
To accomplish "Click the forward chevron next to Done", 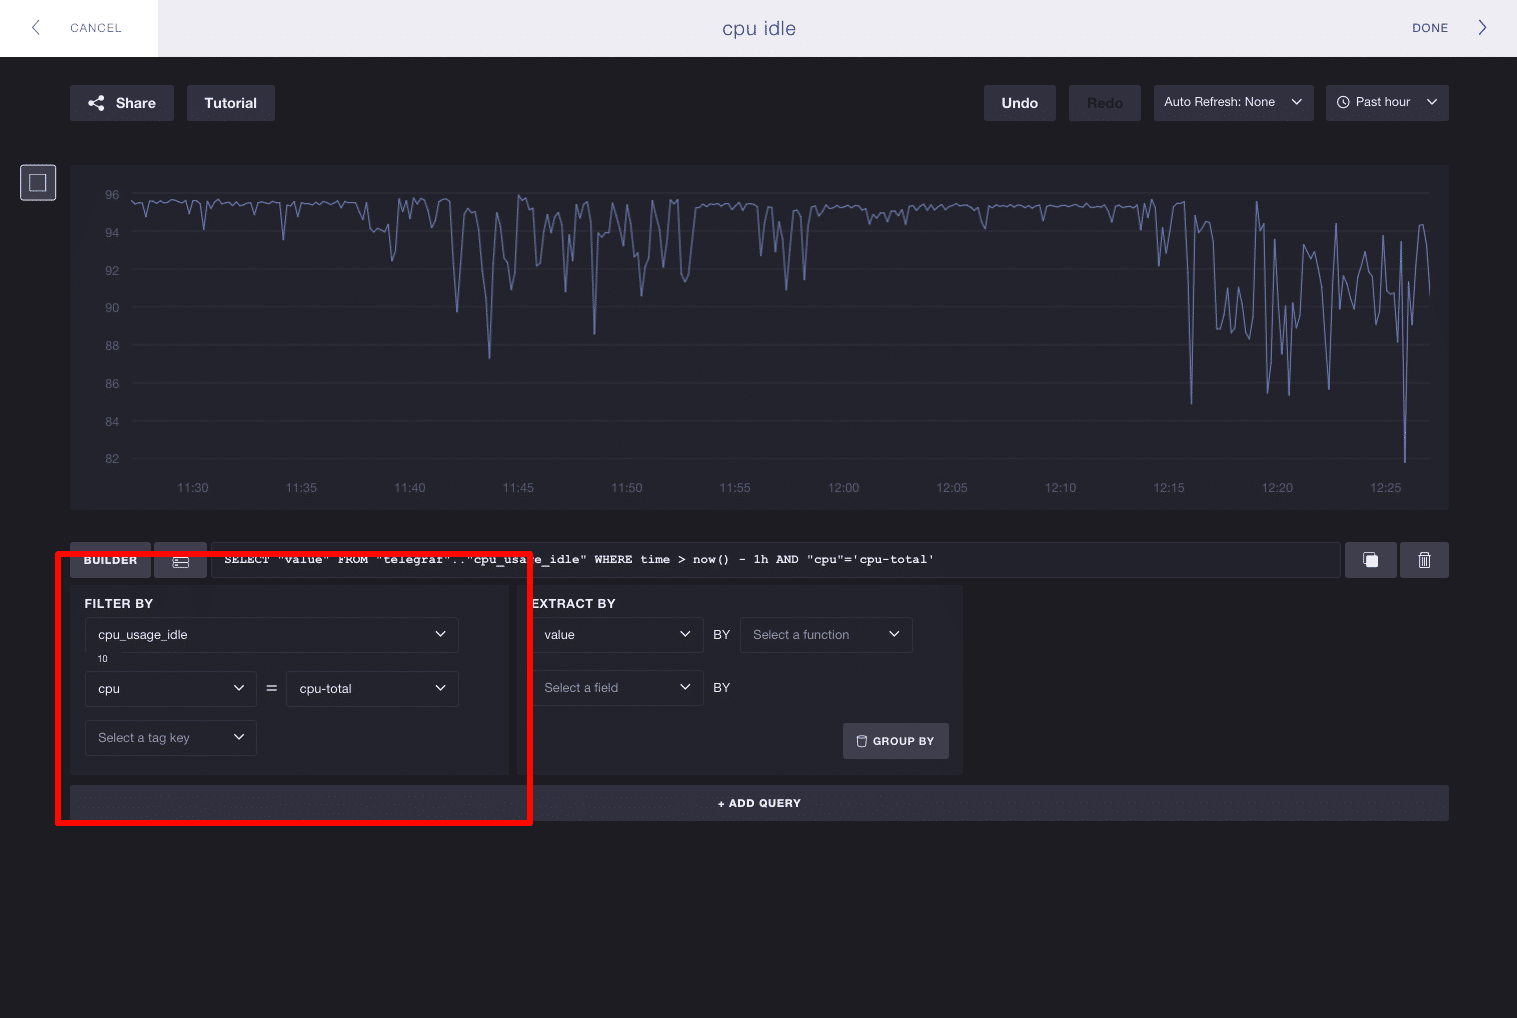I will [1482, 28].
